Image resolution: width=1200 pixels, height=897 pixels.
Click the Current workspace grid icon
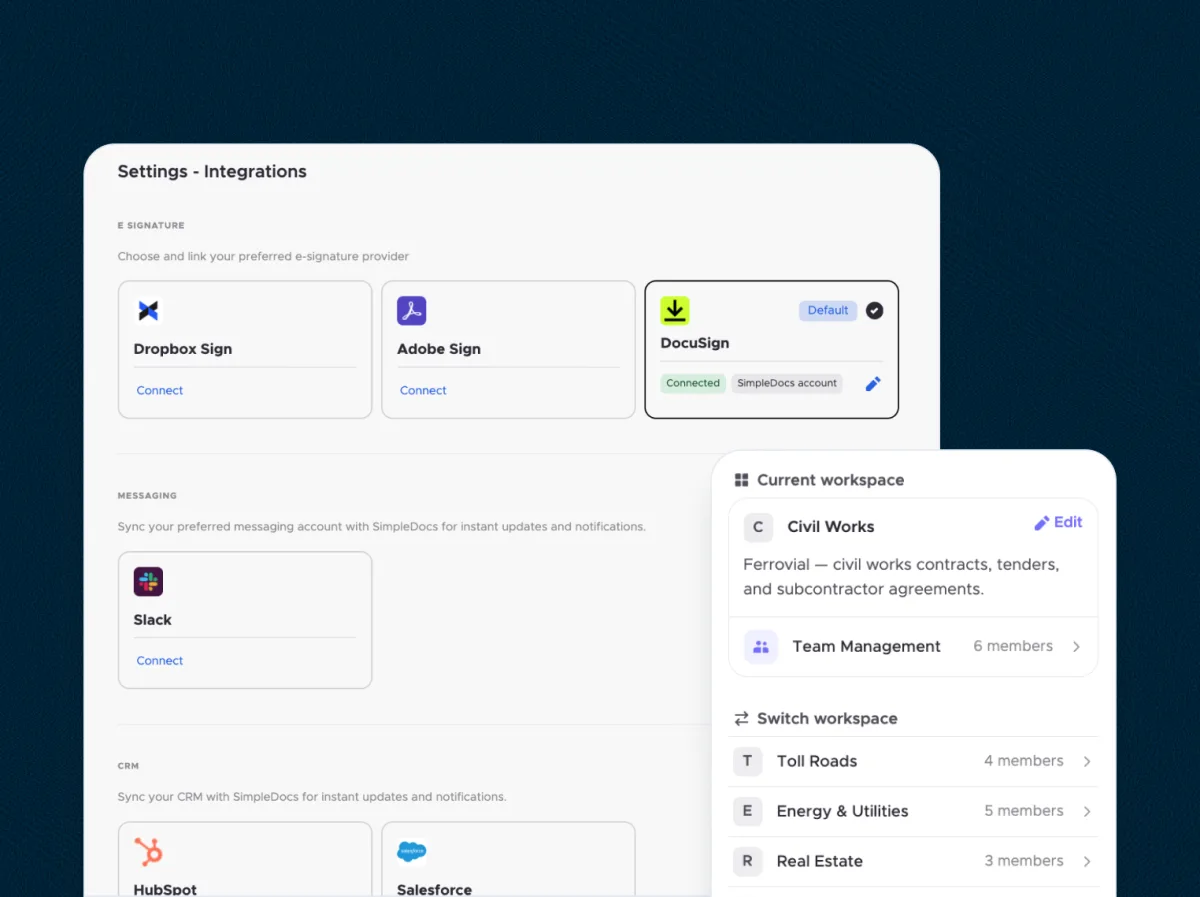click(741, 480)
